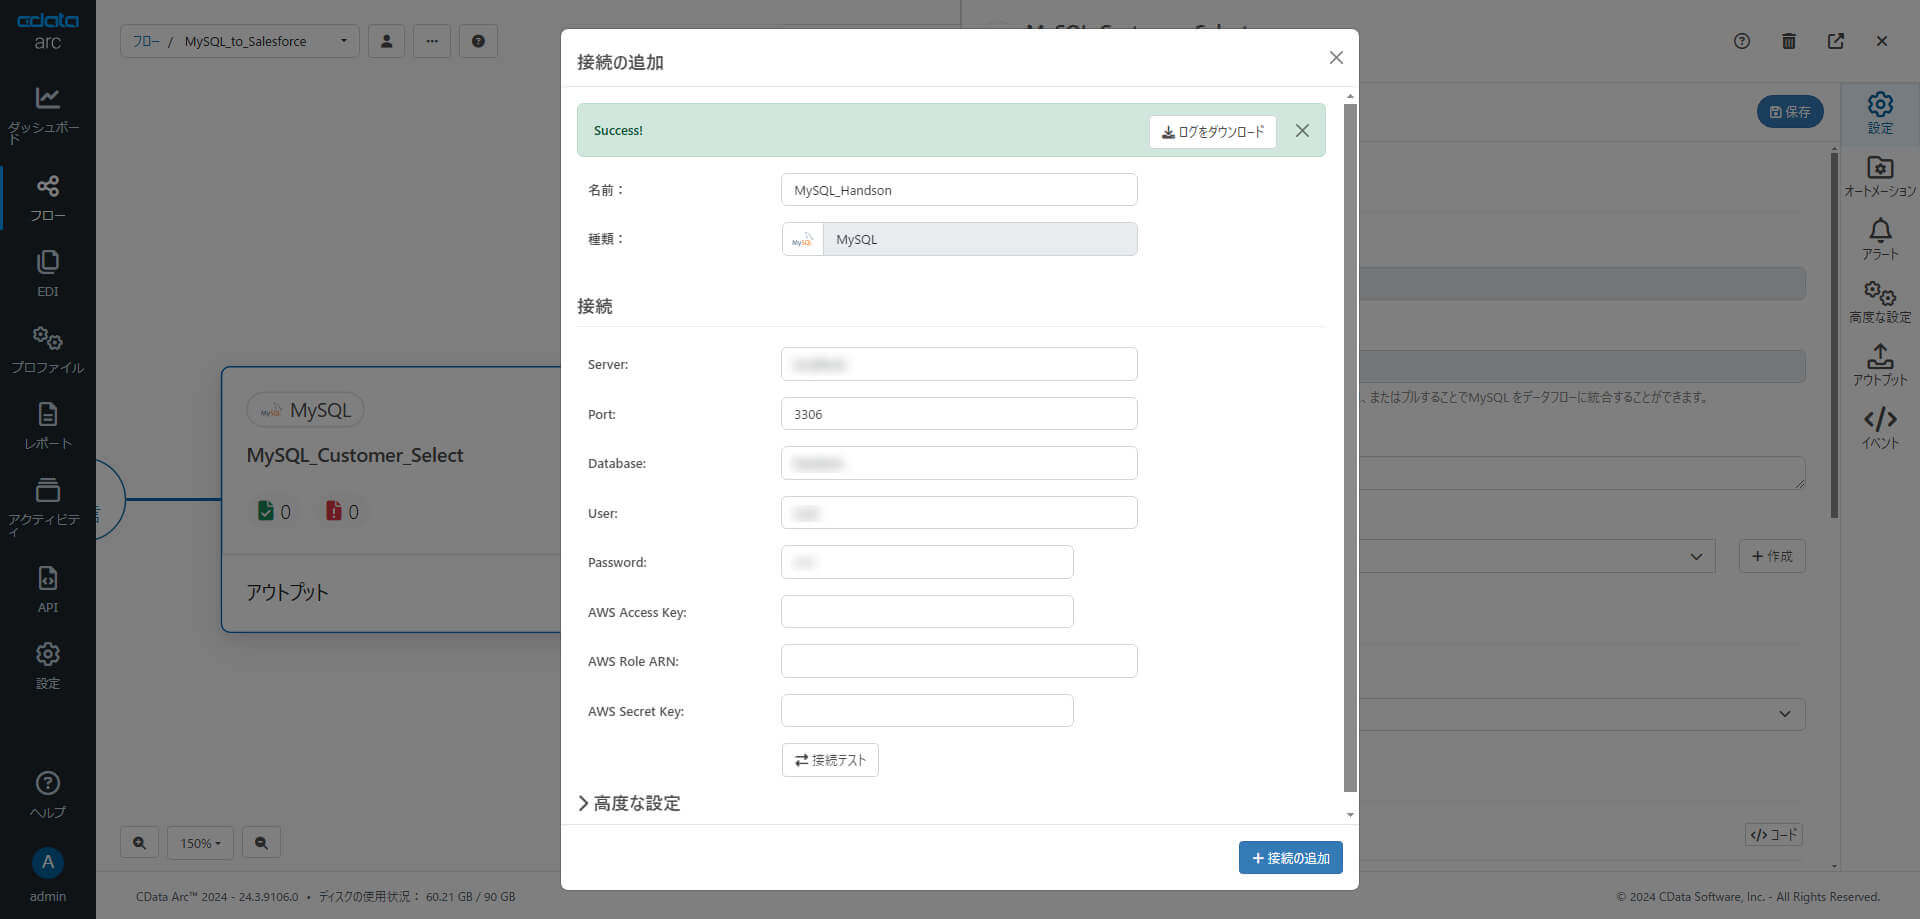Switch to the Advanced Settings tab
Image resolution: width=1920 pixels, height=919 pixels.
tap(1880, 302)
